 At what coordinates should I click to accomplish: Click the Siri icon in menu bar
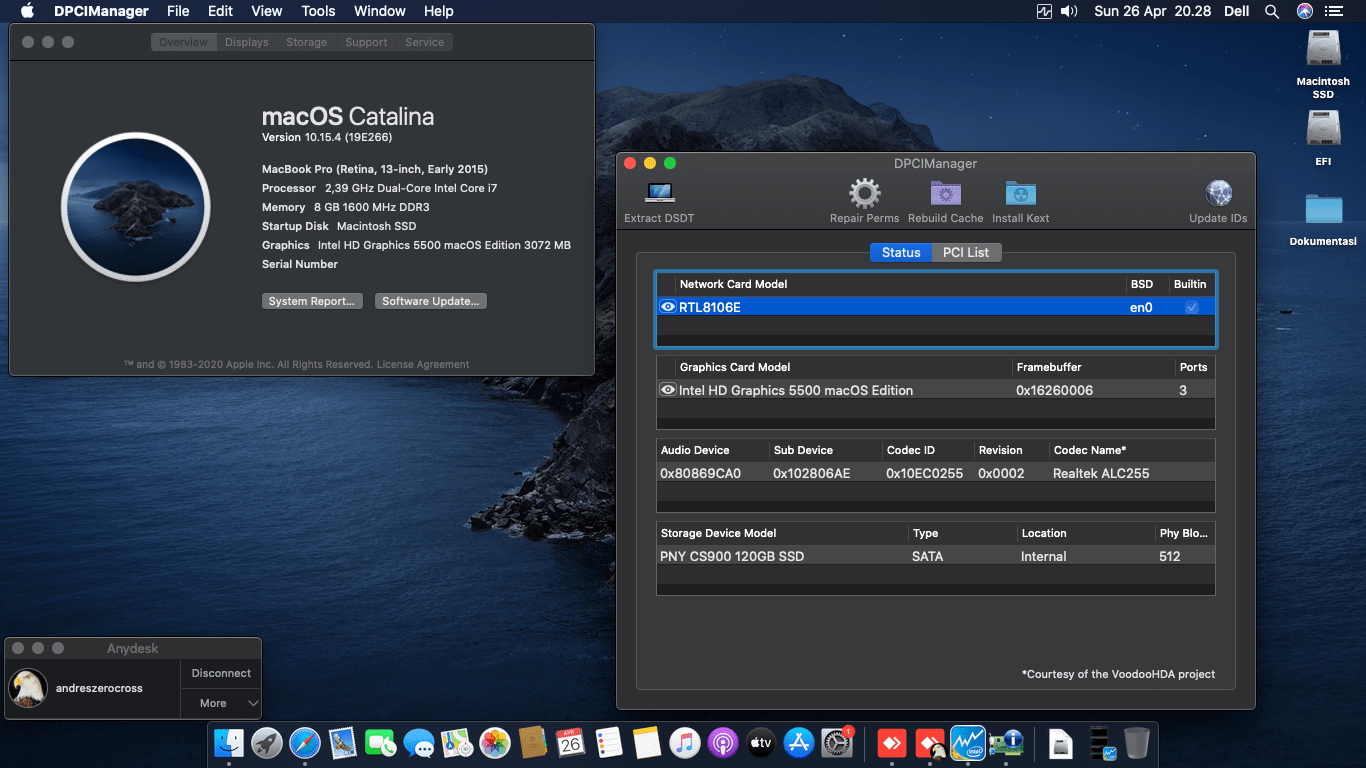(x=1304, y=11)
